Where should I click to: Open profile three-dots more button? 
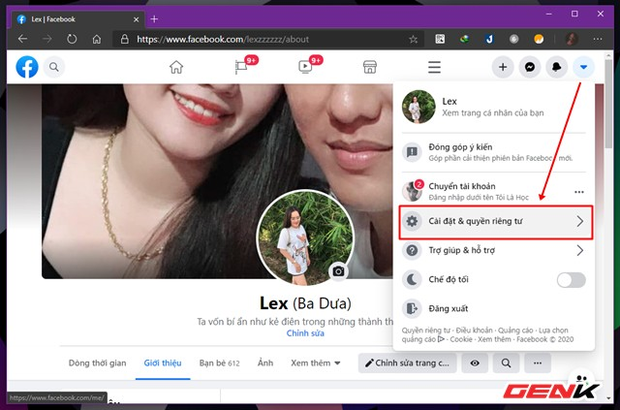tap(537, 363)
